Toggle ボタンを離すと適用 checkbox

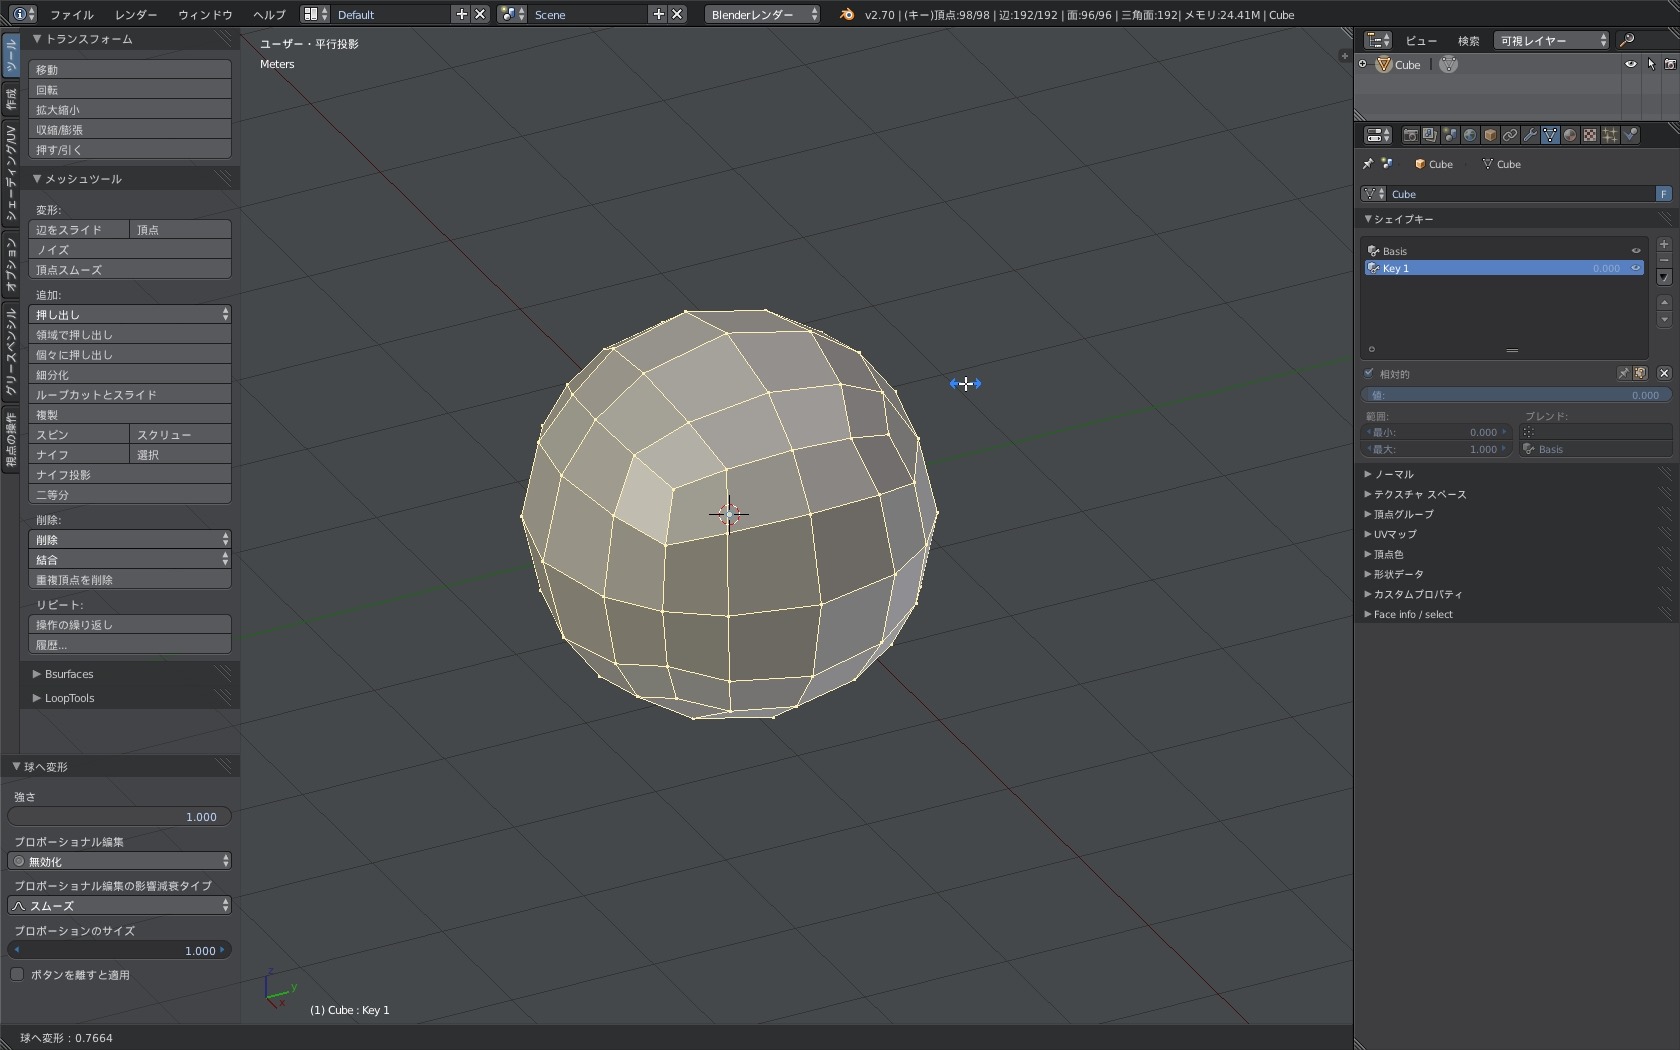(17, 974)
